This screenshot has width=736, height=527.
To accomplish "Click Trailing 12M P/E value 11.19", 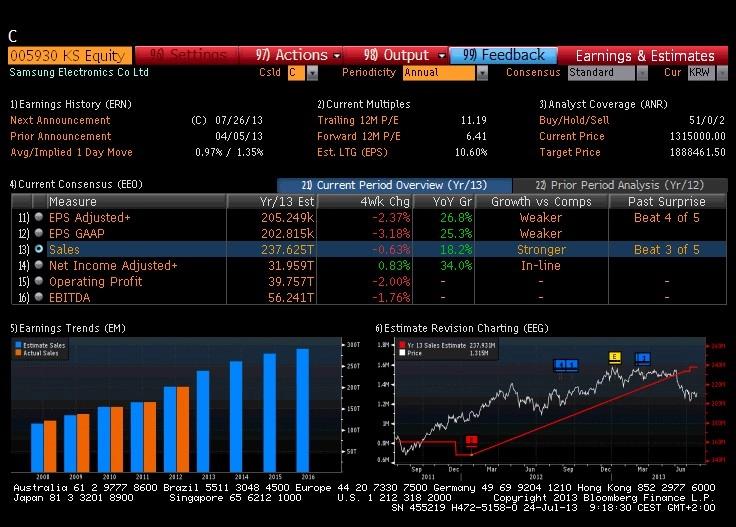I will [474, 120].
